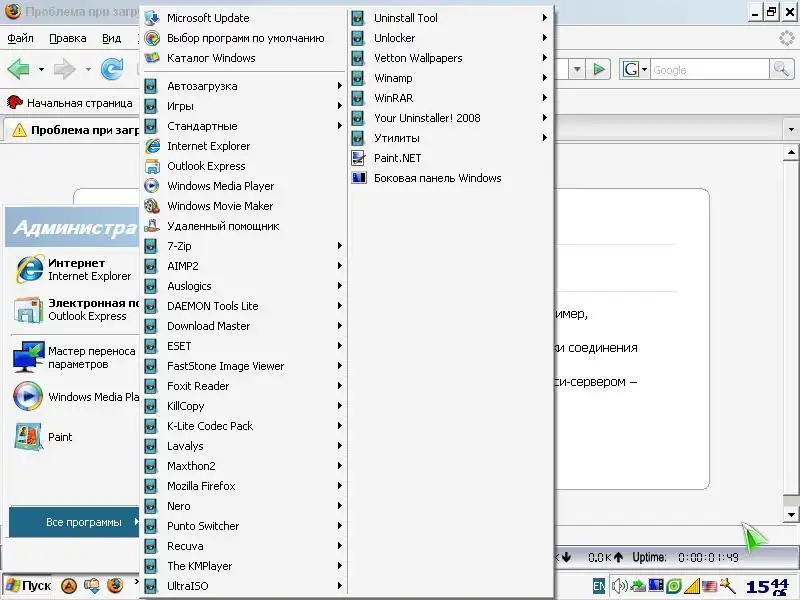
Task: Open the UltraISO program folder
Action: (x=244, y=586)
